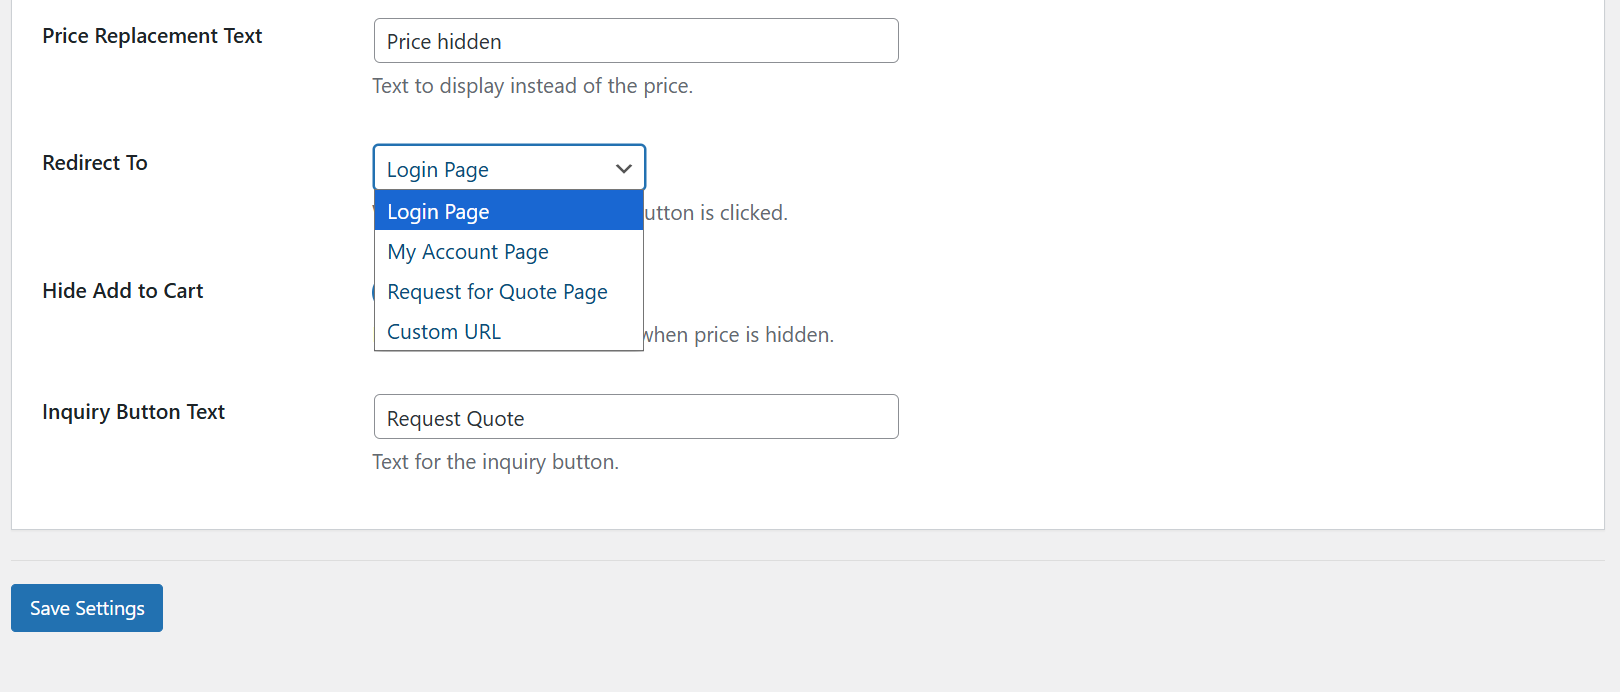Choose "Request for Quote Page" redirect option
This screenshot has height=692, width=1620.
[497, 291]
